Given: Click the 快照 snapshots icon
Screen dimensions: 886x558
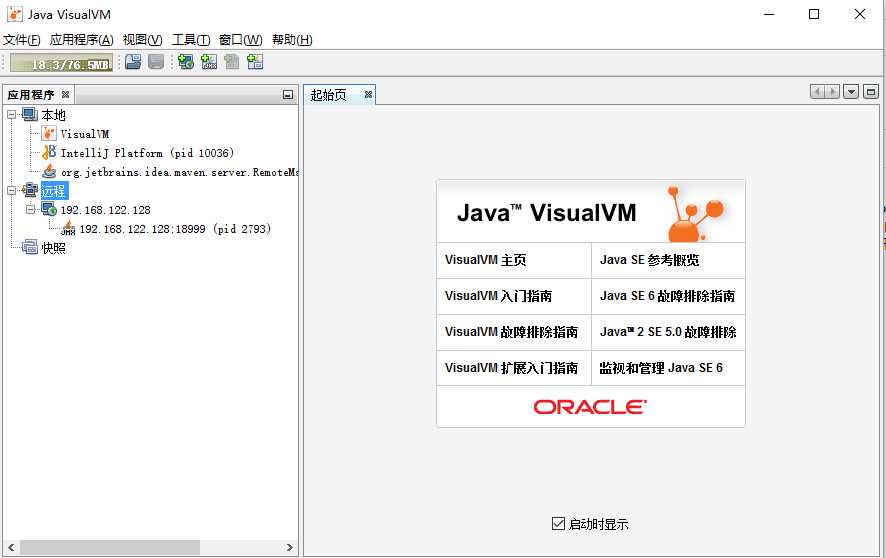Looking at the screenshot, I should click(30, 247).
